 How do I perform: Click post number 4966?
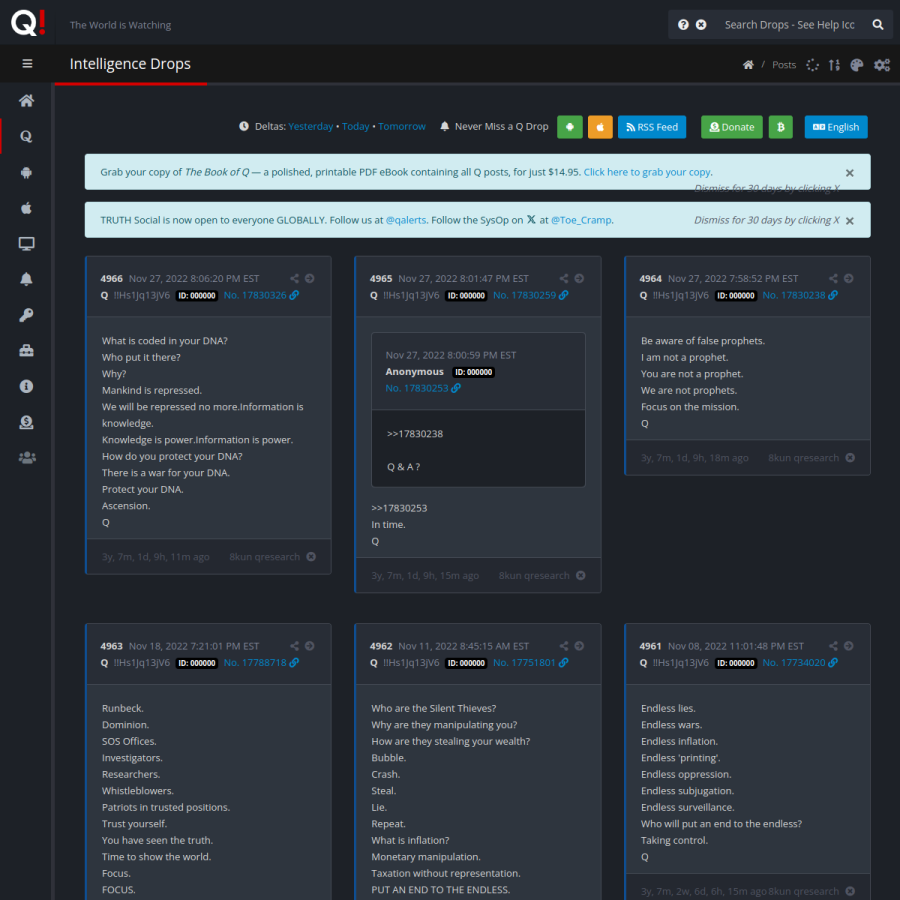111,278
